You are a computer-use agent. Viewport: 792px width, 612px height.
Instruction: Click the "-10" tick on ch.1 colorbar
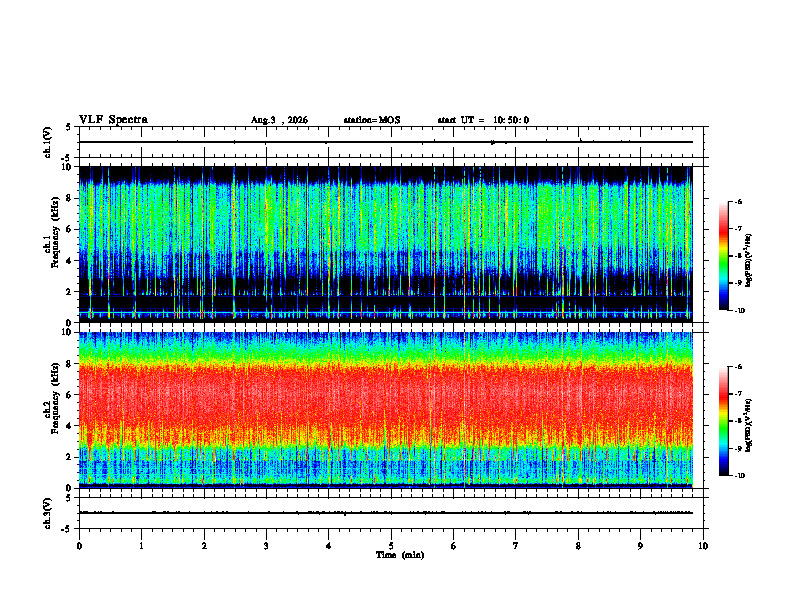739,311
